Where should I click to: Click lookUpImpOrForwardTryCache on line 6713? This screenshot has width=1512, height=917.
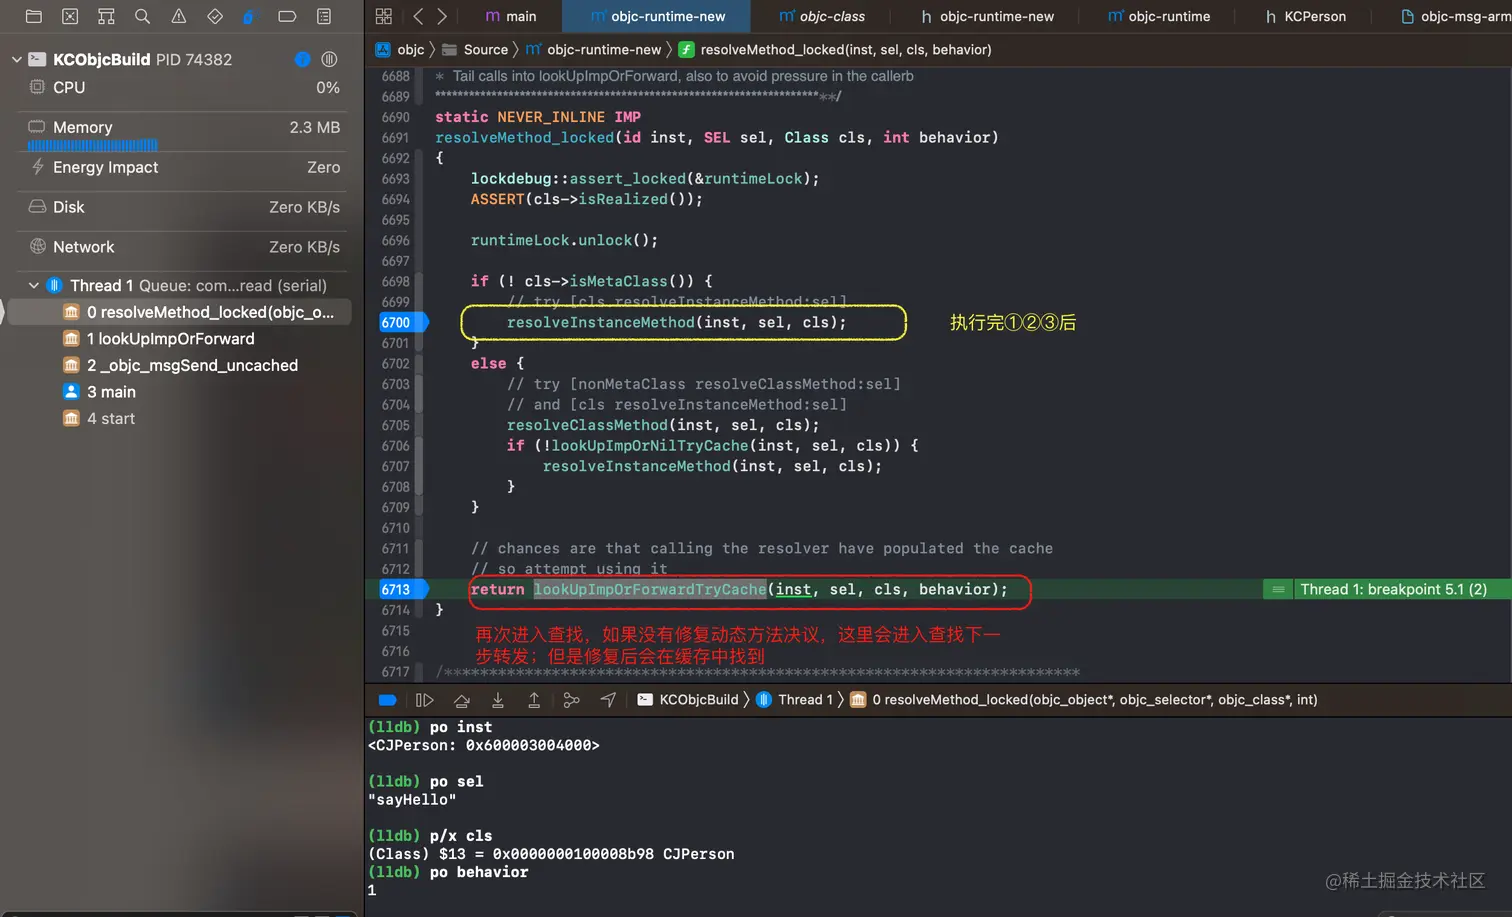click(x=650, y=589)
